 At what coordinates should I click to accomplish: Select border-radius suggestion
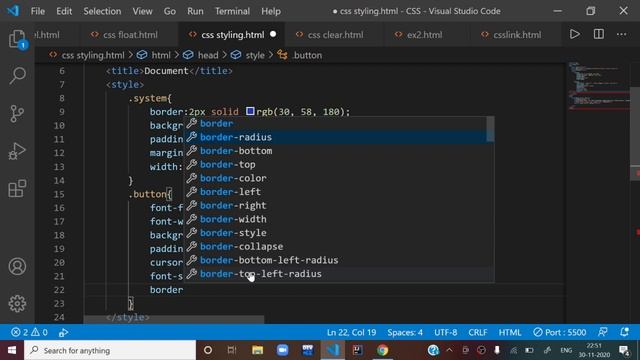click(x=335, y=137)
